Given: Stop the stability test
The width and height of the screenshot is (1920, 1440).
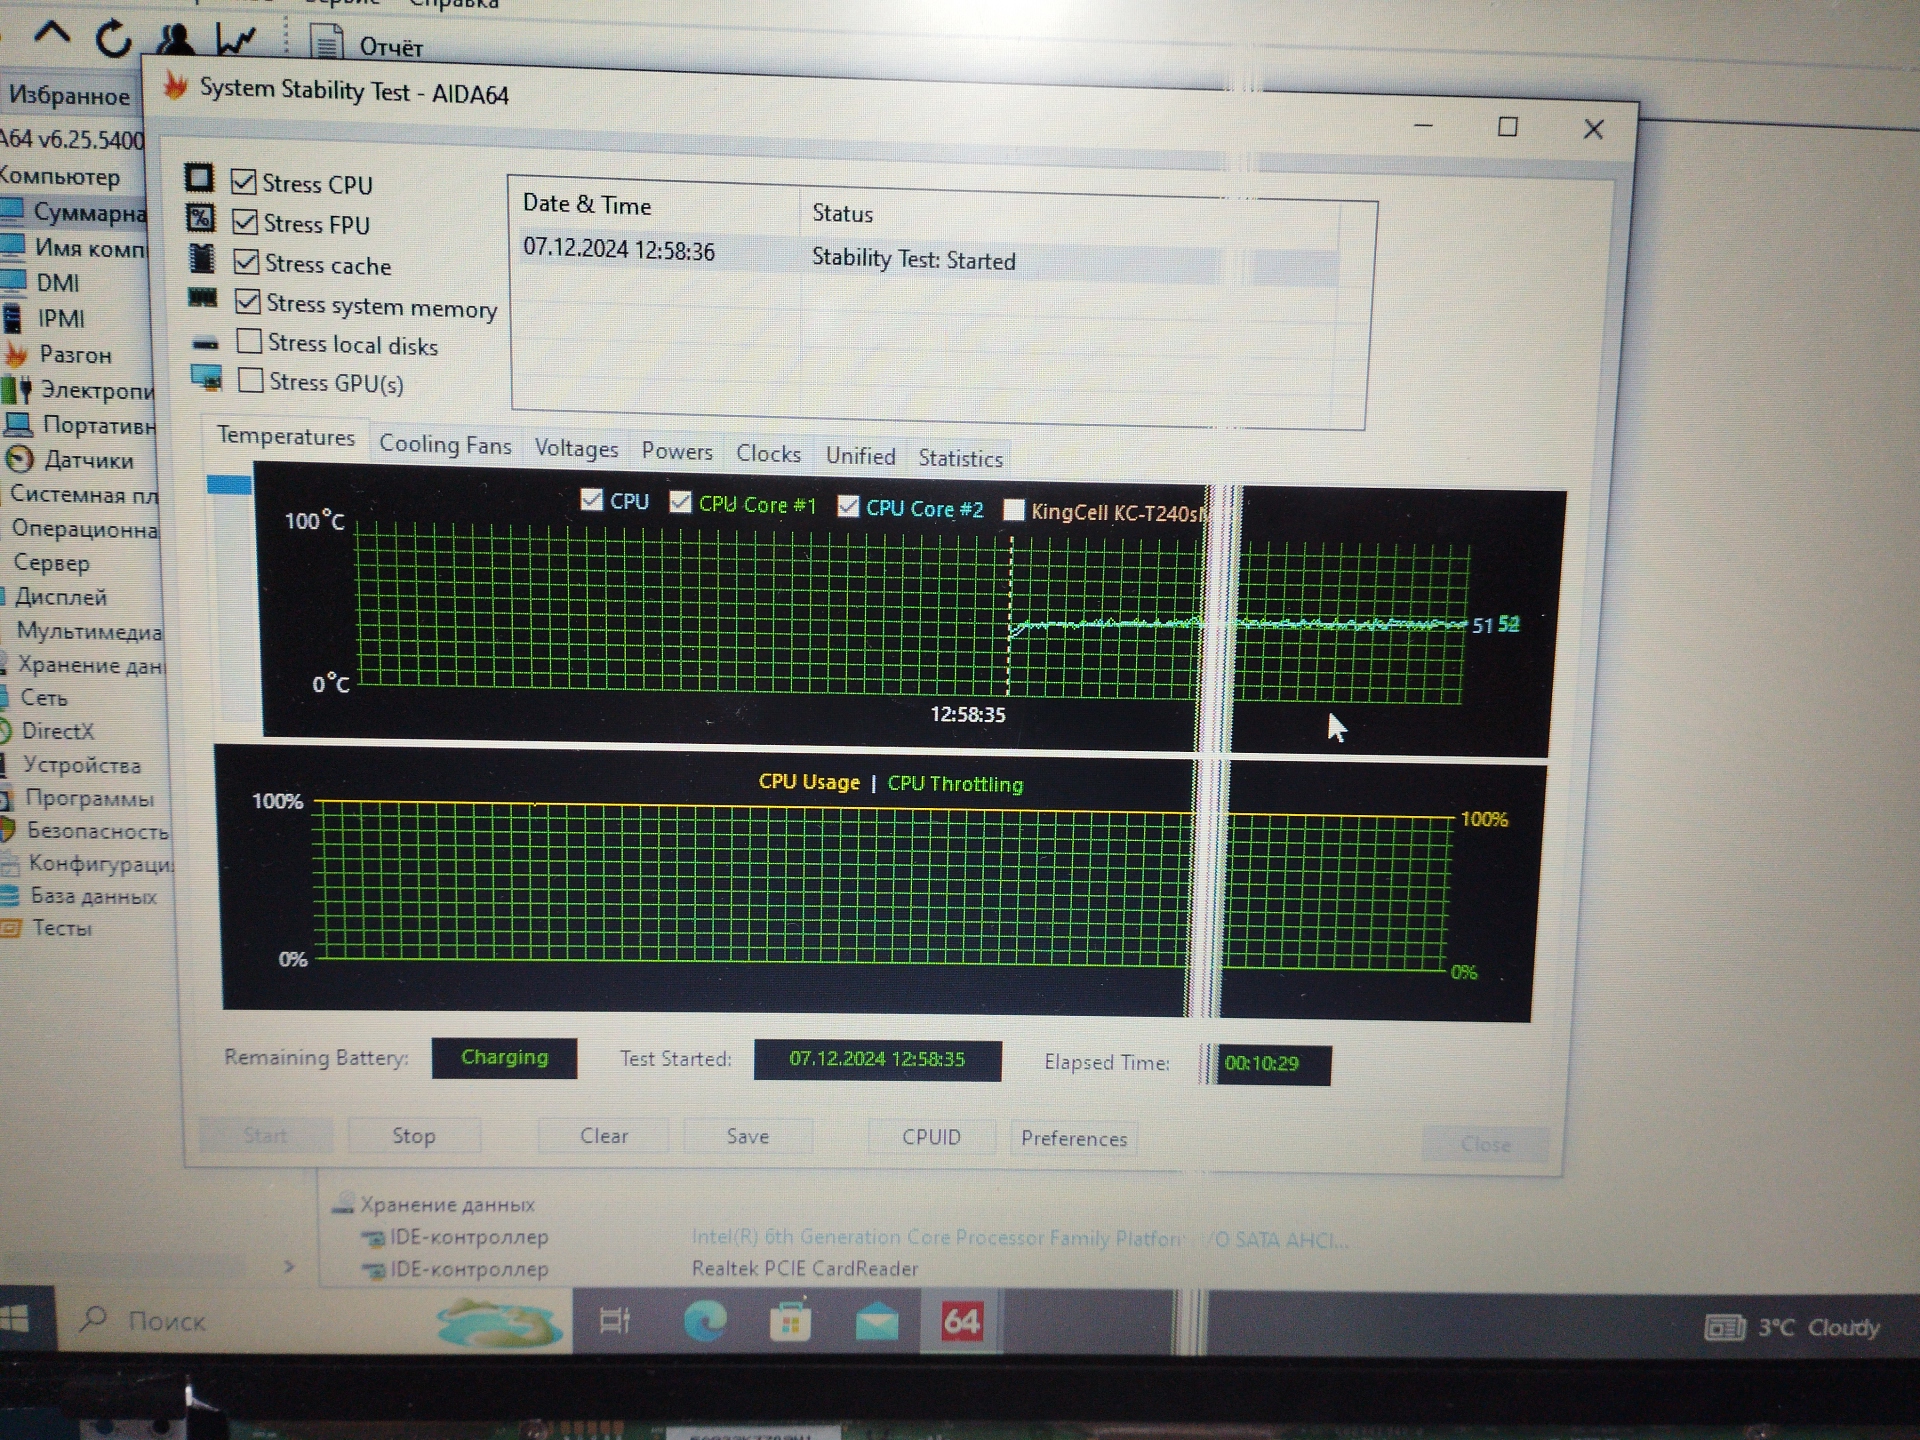Looking at the screenshot, I should [x=414, y=1136].
